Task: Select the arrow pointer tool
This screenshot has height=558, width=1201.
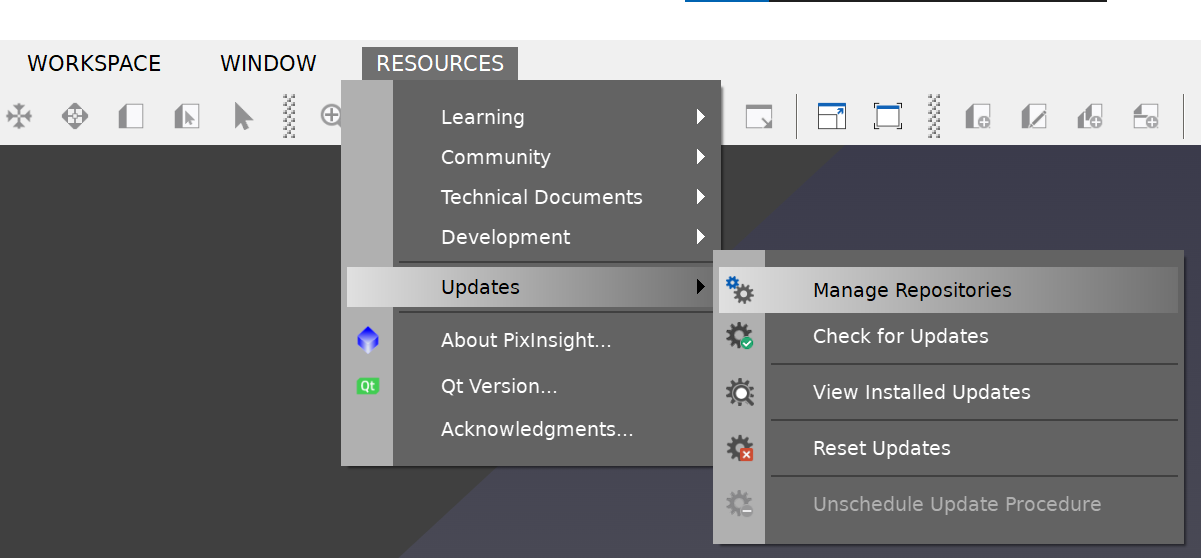Action: click(243, 116)
